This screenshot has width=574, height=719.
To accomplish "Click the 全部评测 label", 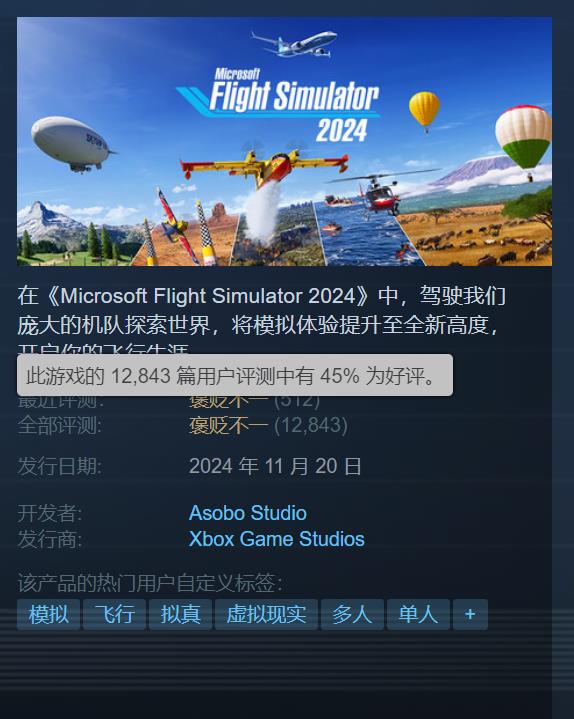I will 60,426.
